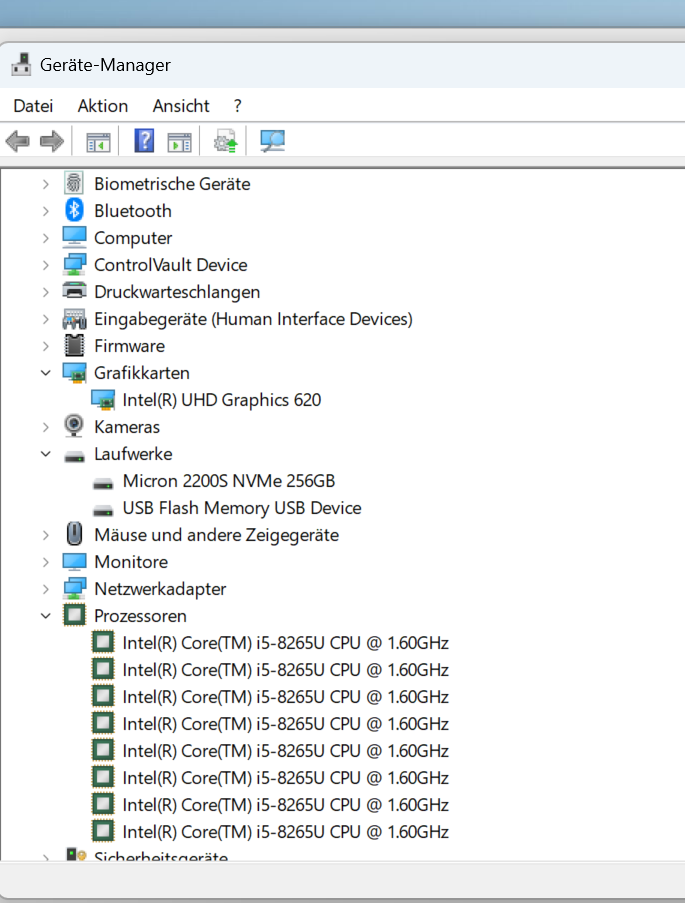Collapse the Laufwerke category chevron
The image size is (685, 903).
click(x=46, y=454)
